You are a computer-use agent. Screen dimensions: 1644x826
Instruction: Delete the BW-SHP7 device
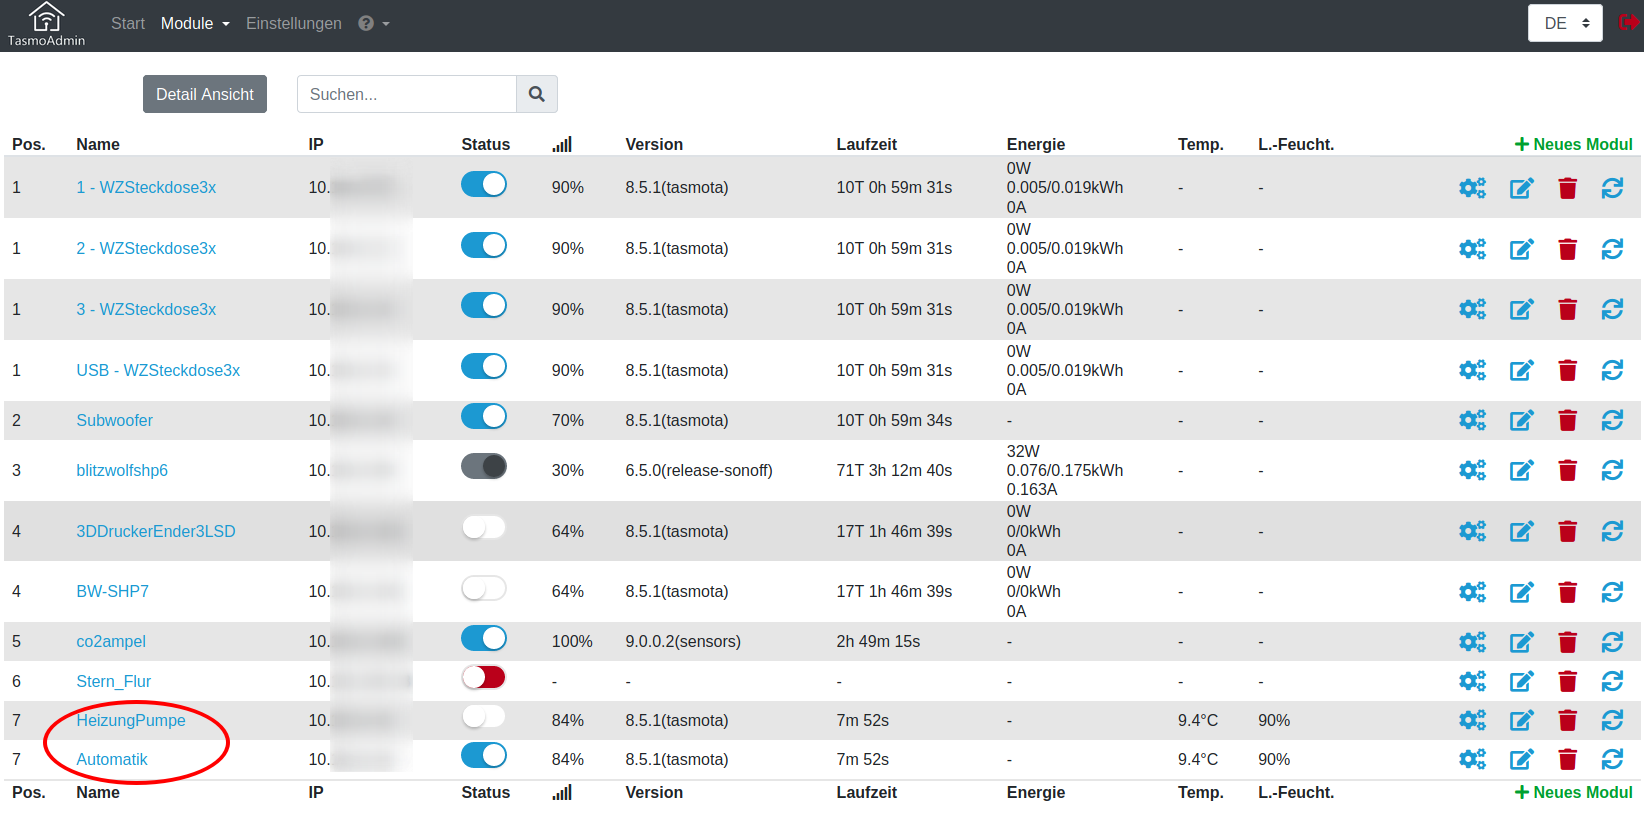(x=1567, y=592)
